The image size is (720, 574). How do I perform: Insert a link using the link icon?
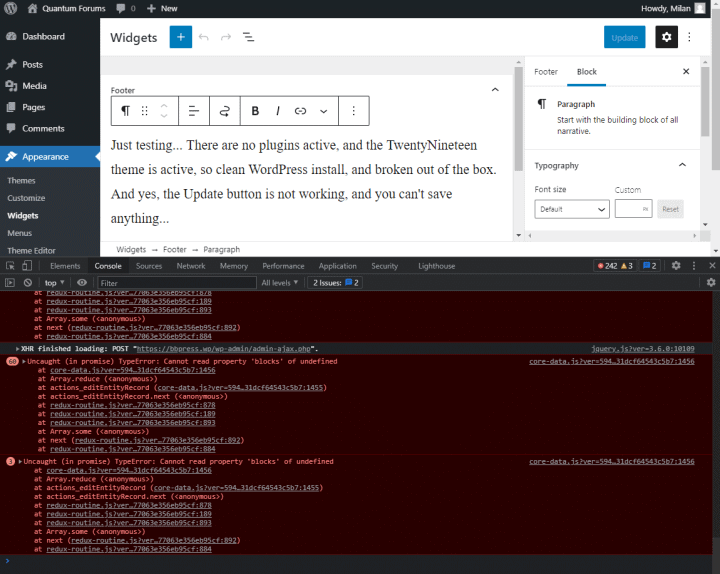[300, 111]
